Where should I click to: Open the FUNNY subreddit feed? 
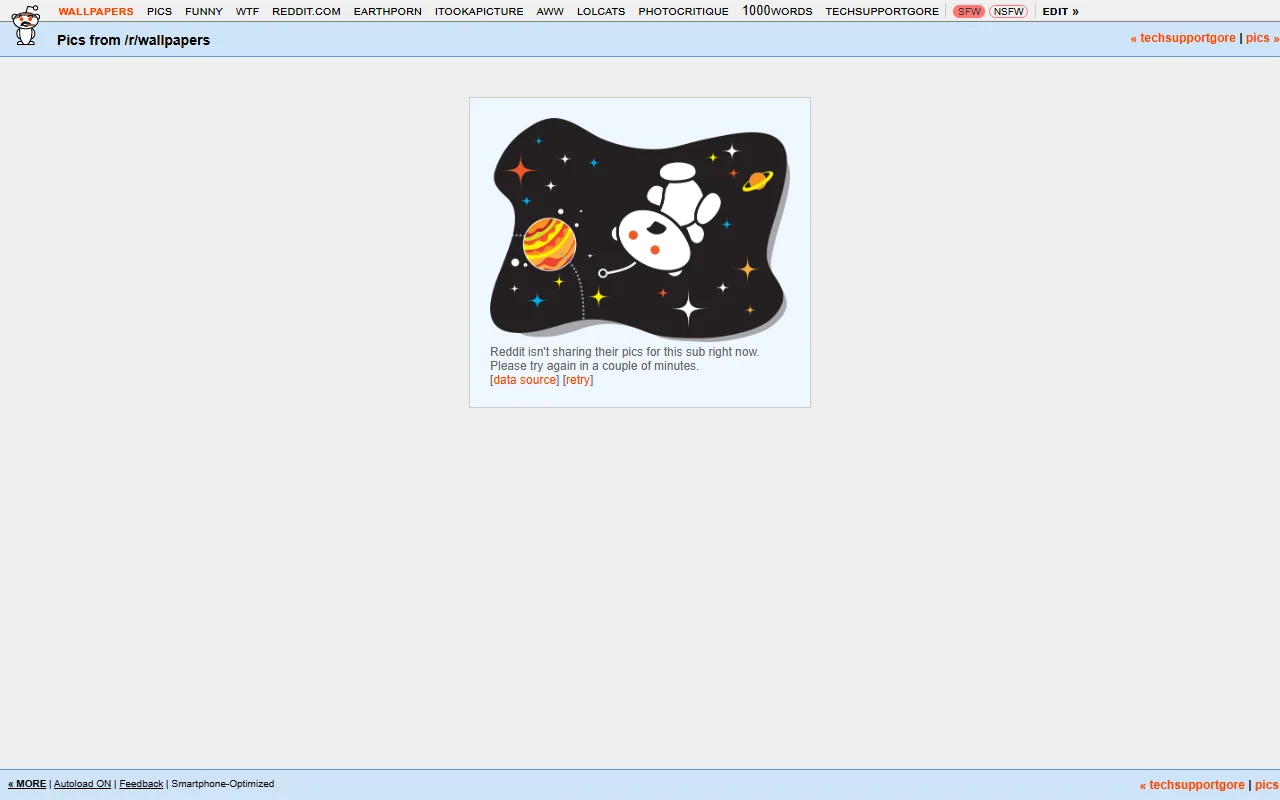click(x=203, y=11)
